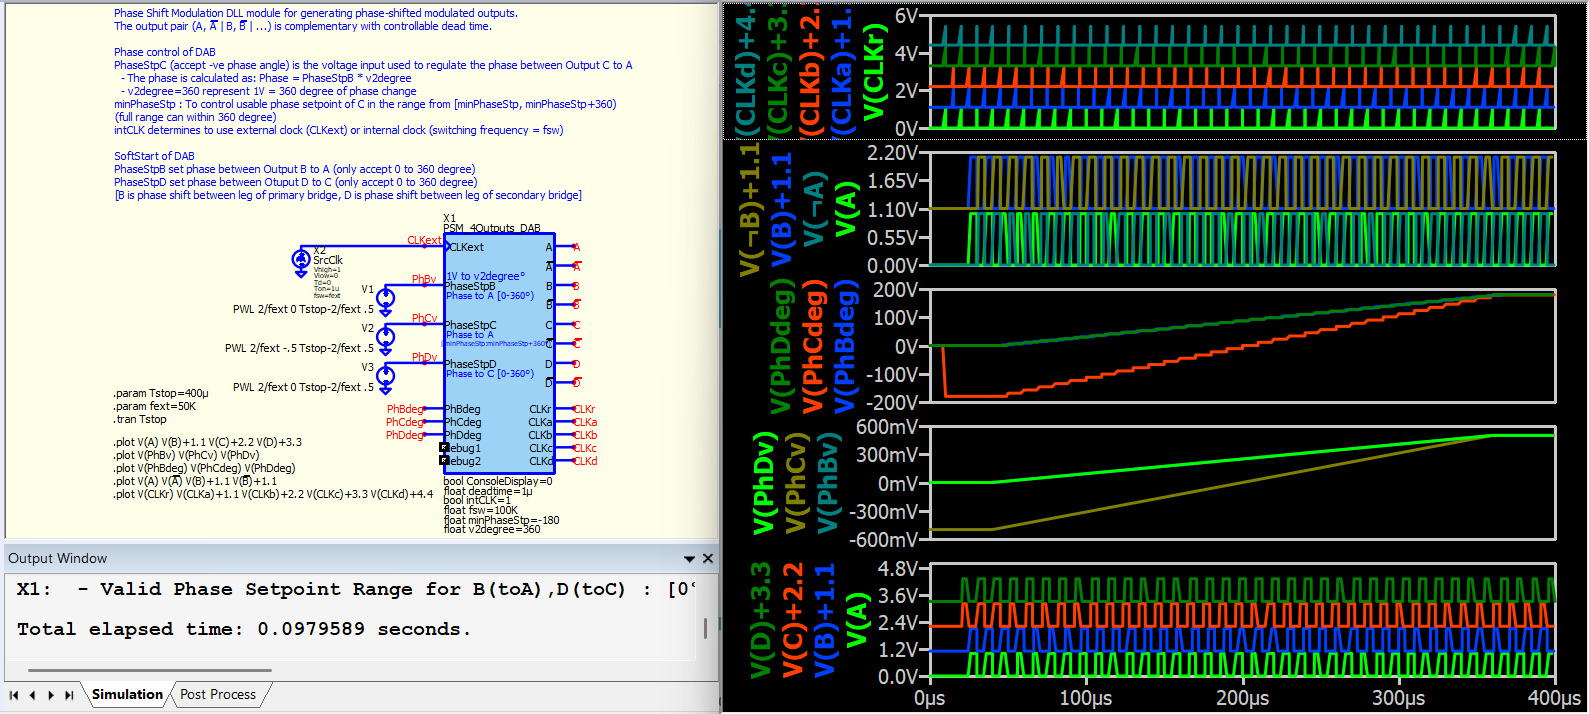The width and height of the screenshot is (1589, 714).
Task: Click the Output Window vertical scrollbar thumb
Action: click(706, 628)
